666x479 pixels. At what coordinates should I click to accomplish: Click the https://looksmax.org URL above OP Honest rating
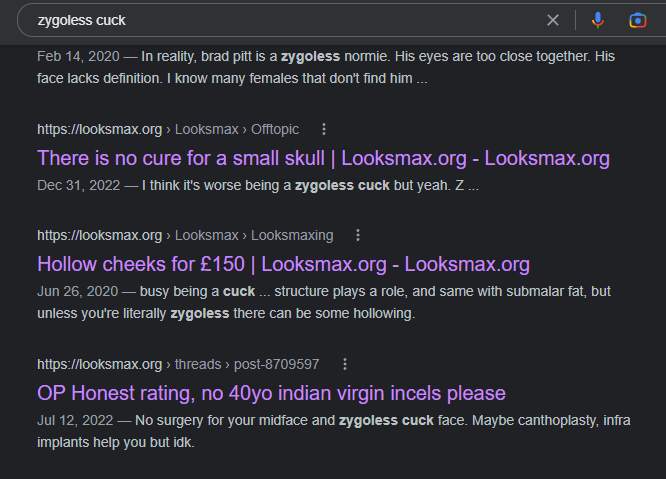click(x=100, y=364)
